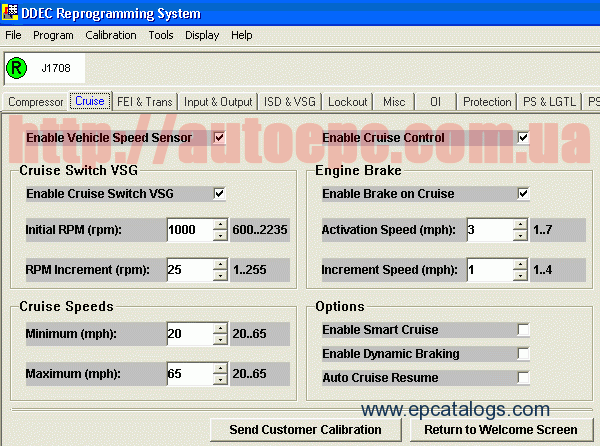Screen dimensions: 600x446
Task: Enable Dynamic Braking checkbox
Action: [x=523, y=354]
